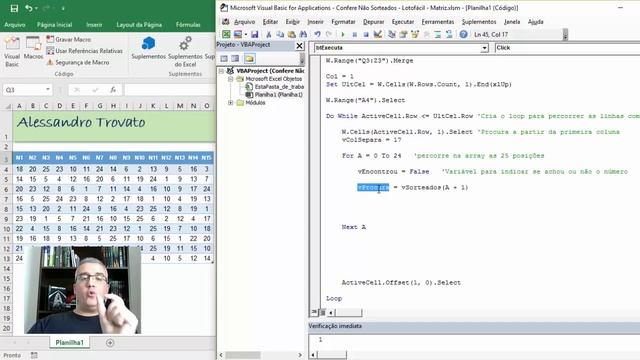Collapse the VBAProject root tree node
The height and width of the screenshot is (360, 640).
tap(221, 71)
